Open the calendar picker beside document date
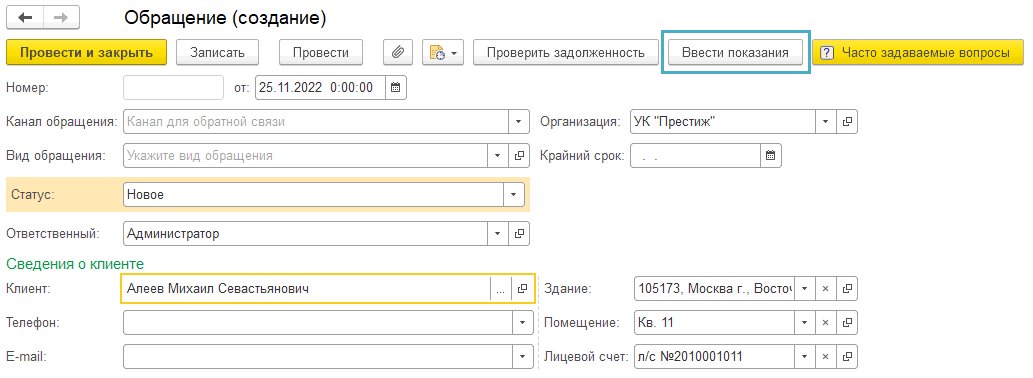This screenshot has width=1033, height=378. pos(395,88)
